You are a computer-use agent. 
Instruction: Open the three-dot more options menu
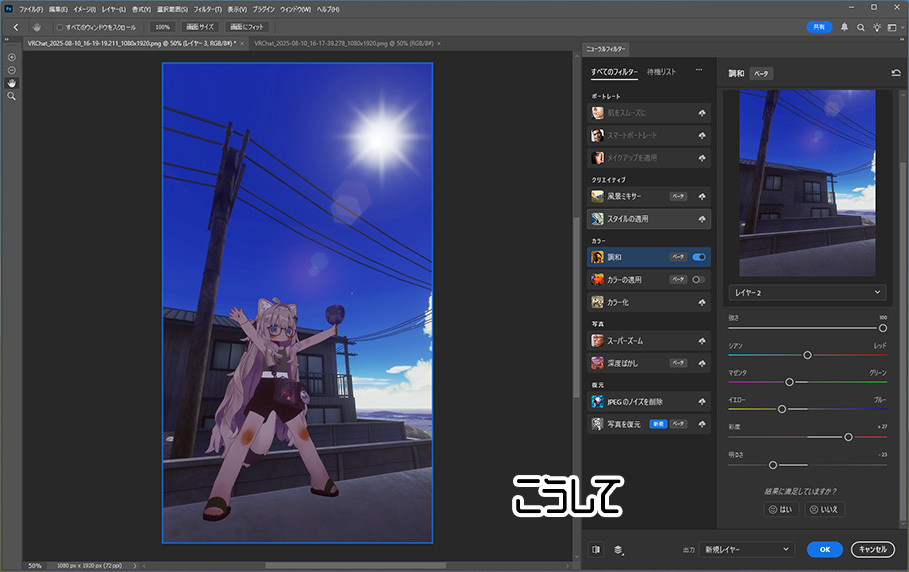coord(699,70)
